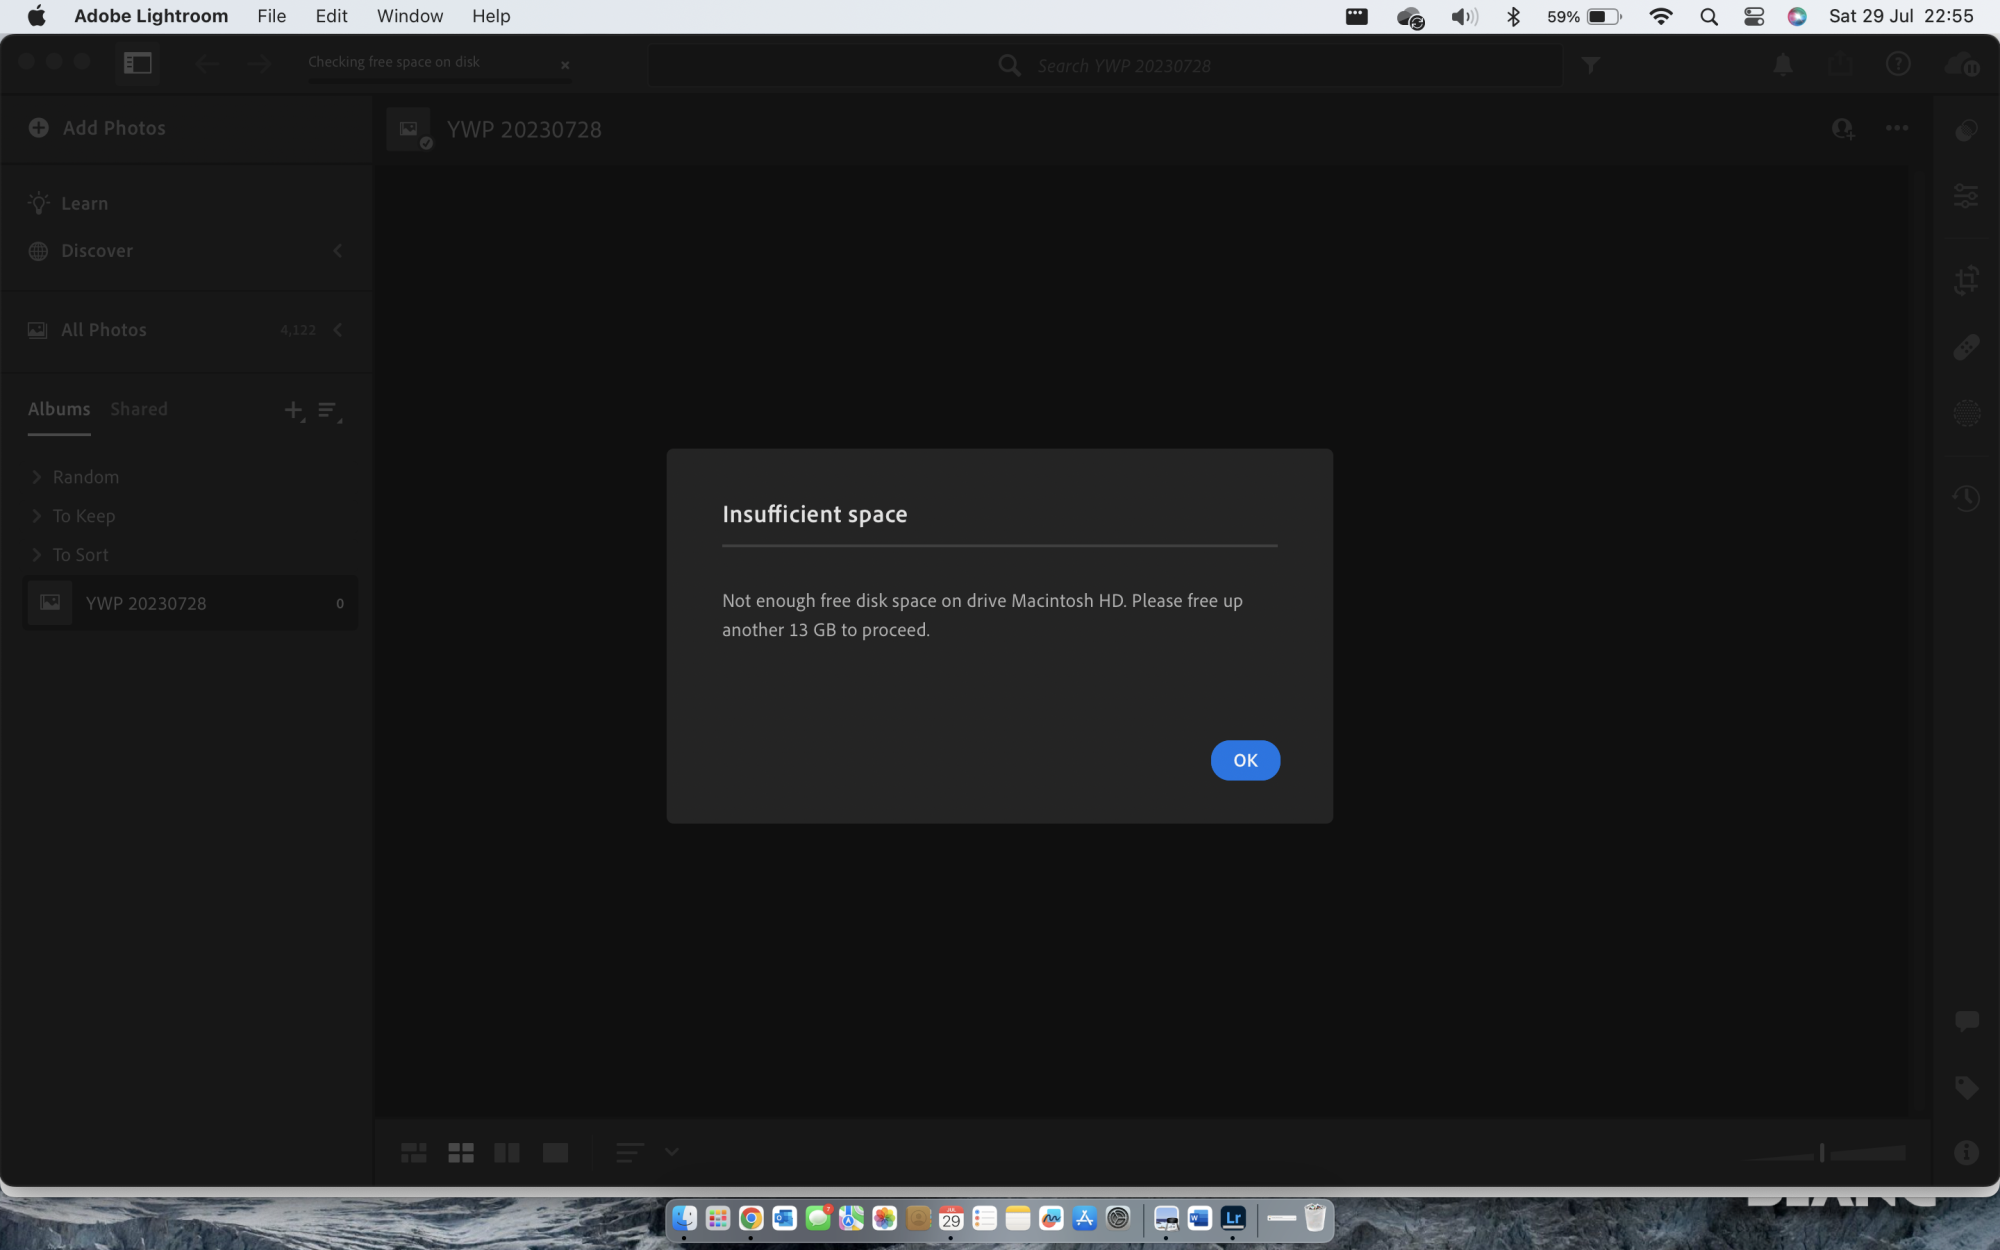Open the notifications bell
Screen dimensions: 2000x1250
tap(1782, 65)
